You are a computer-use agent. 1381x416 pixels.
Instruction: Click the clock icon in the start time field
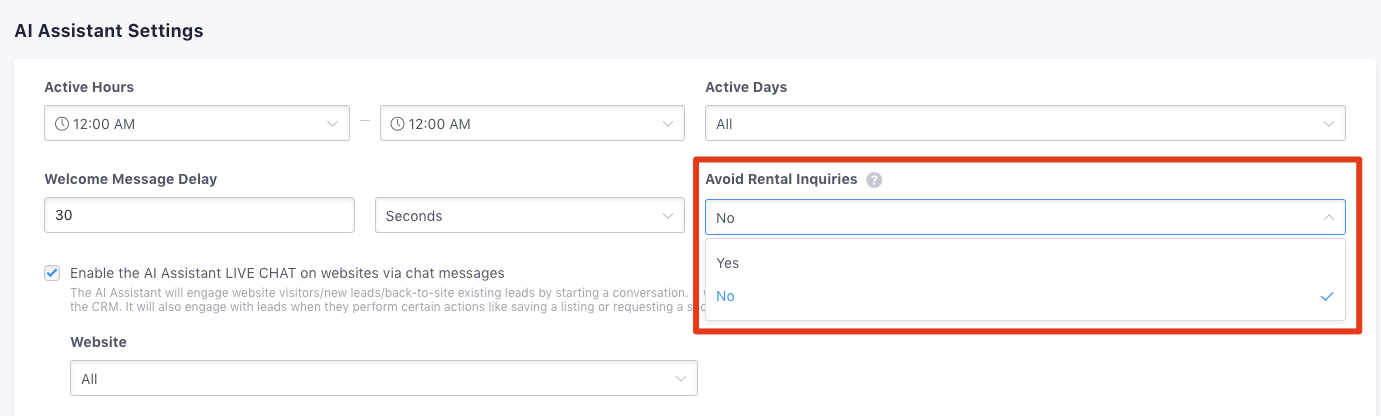[62, 124]
